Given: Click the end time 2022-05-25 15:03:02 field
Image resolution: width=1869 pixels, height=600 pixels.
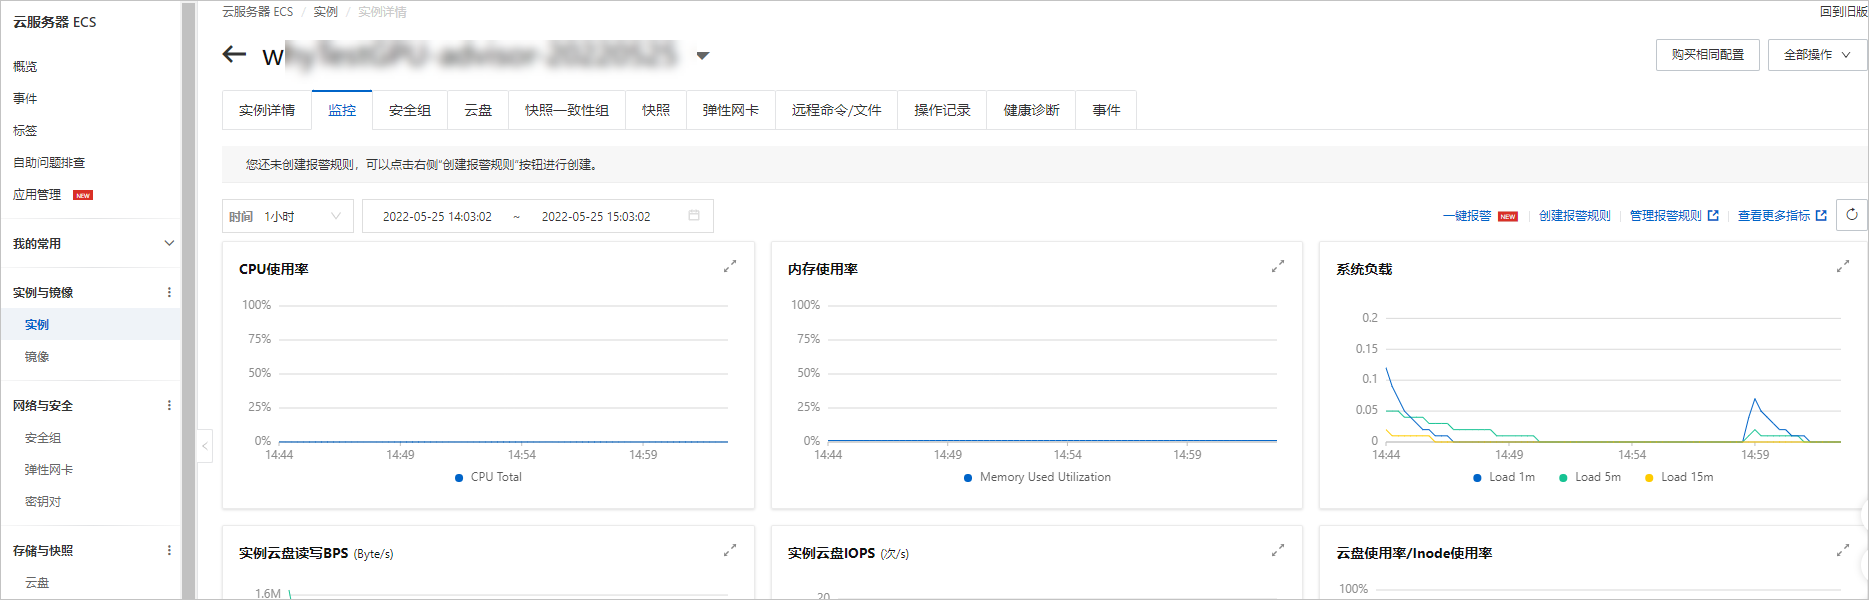Looking at the screenshot, I should pos(596,216).
